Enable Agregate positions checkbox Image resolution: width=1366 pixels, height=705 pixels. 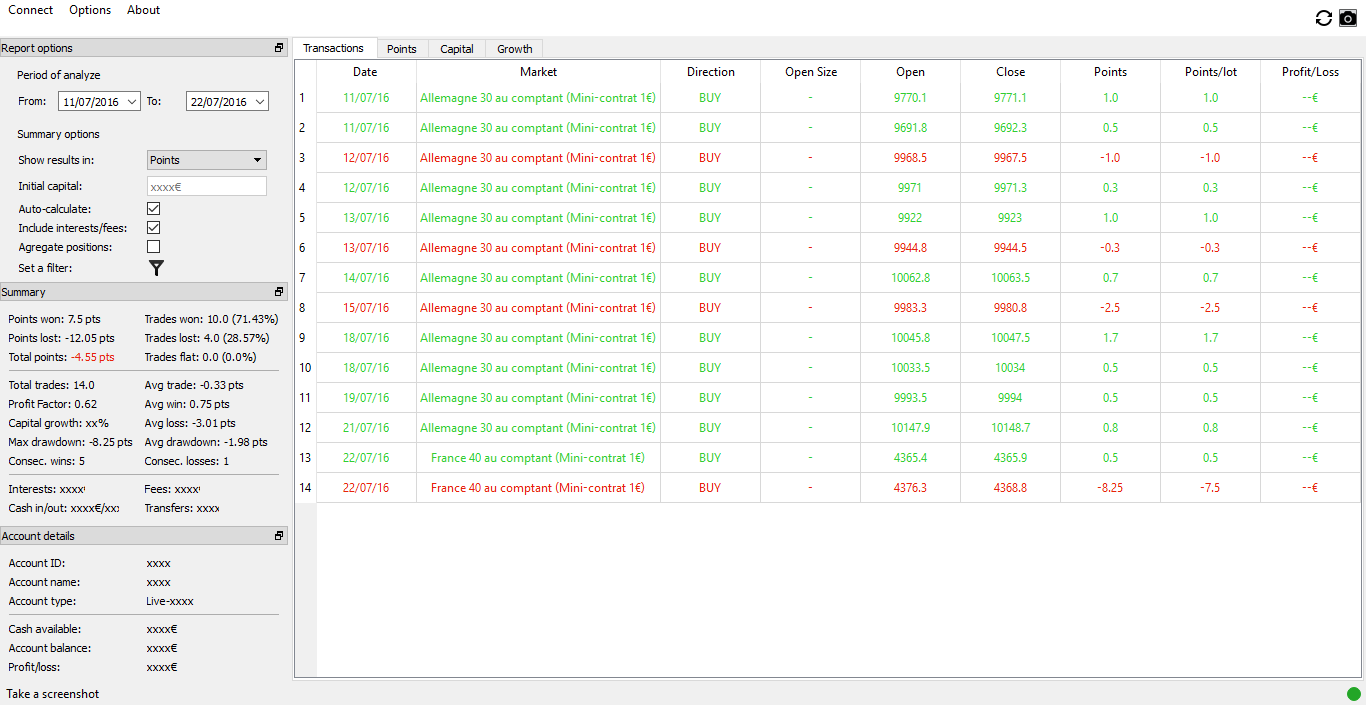[154, 247]
